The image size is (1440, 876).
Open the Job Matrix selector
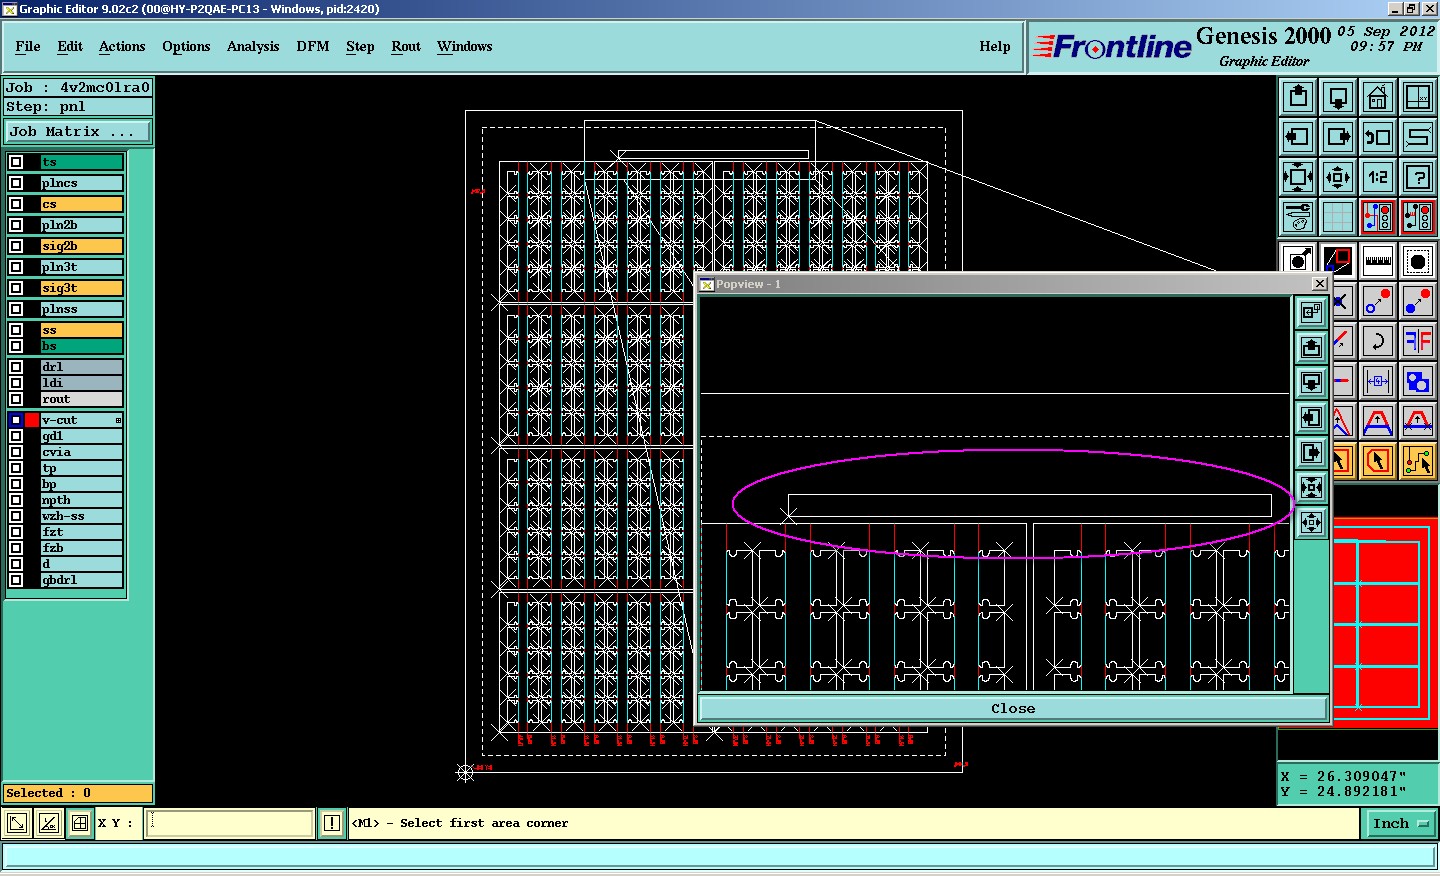(x=77, y=132)
